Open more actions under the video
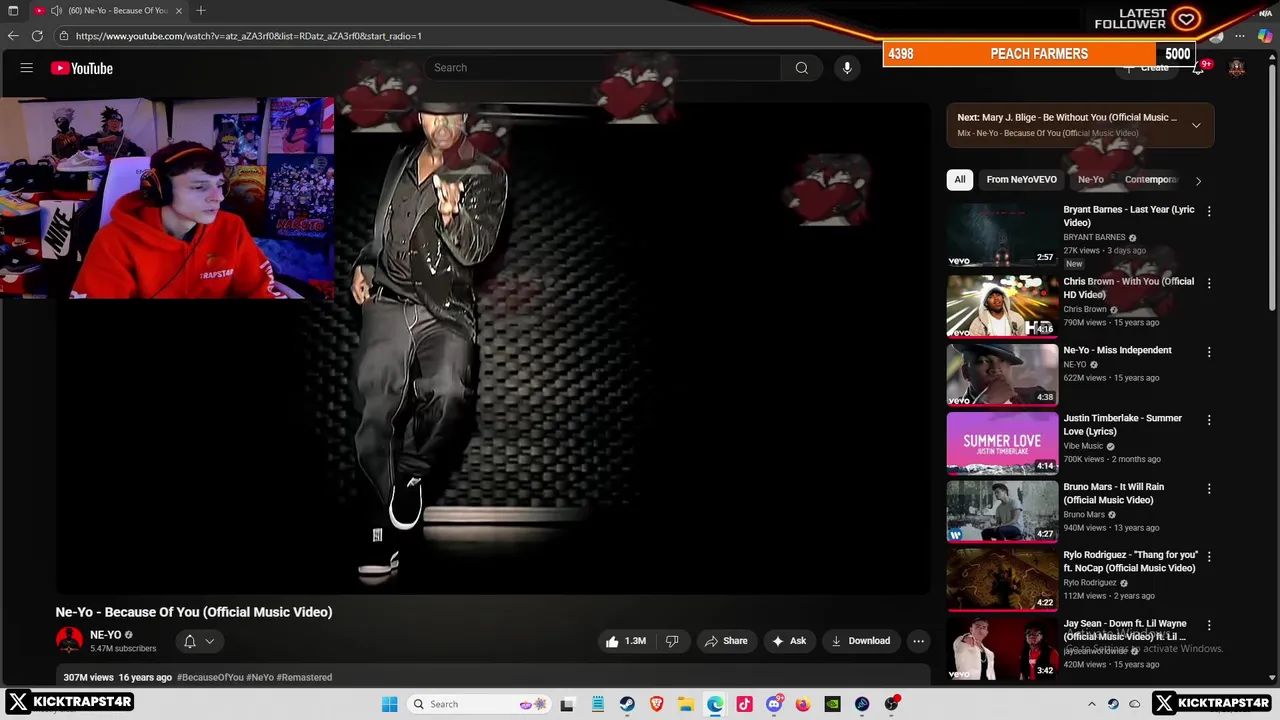 pos(918,641)
